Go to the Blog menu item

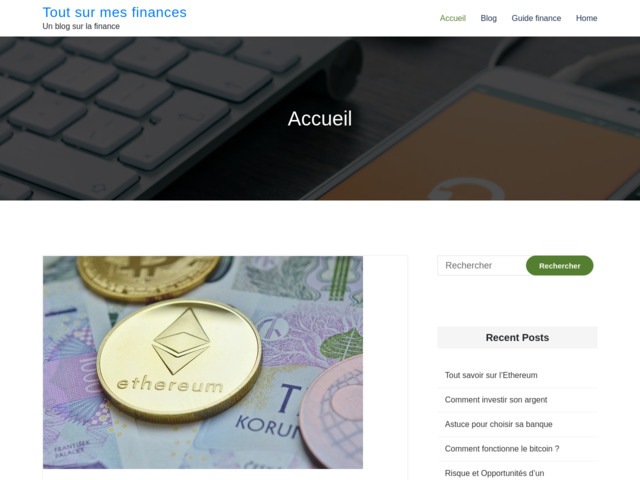(489, 18)
